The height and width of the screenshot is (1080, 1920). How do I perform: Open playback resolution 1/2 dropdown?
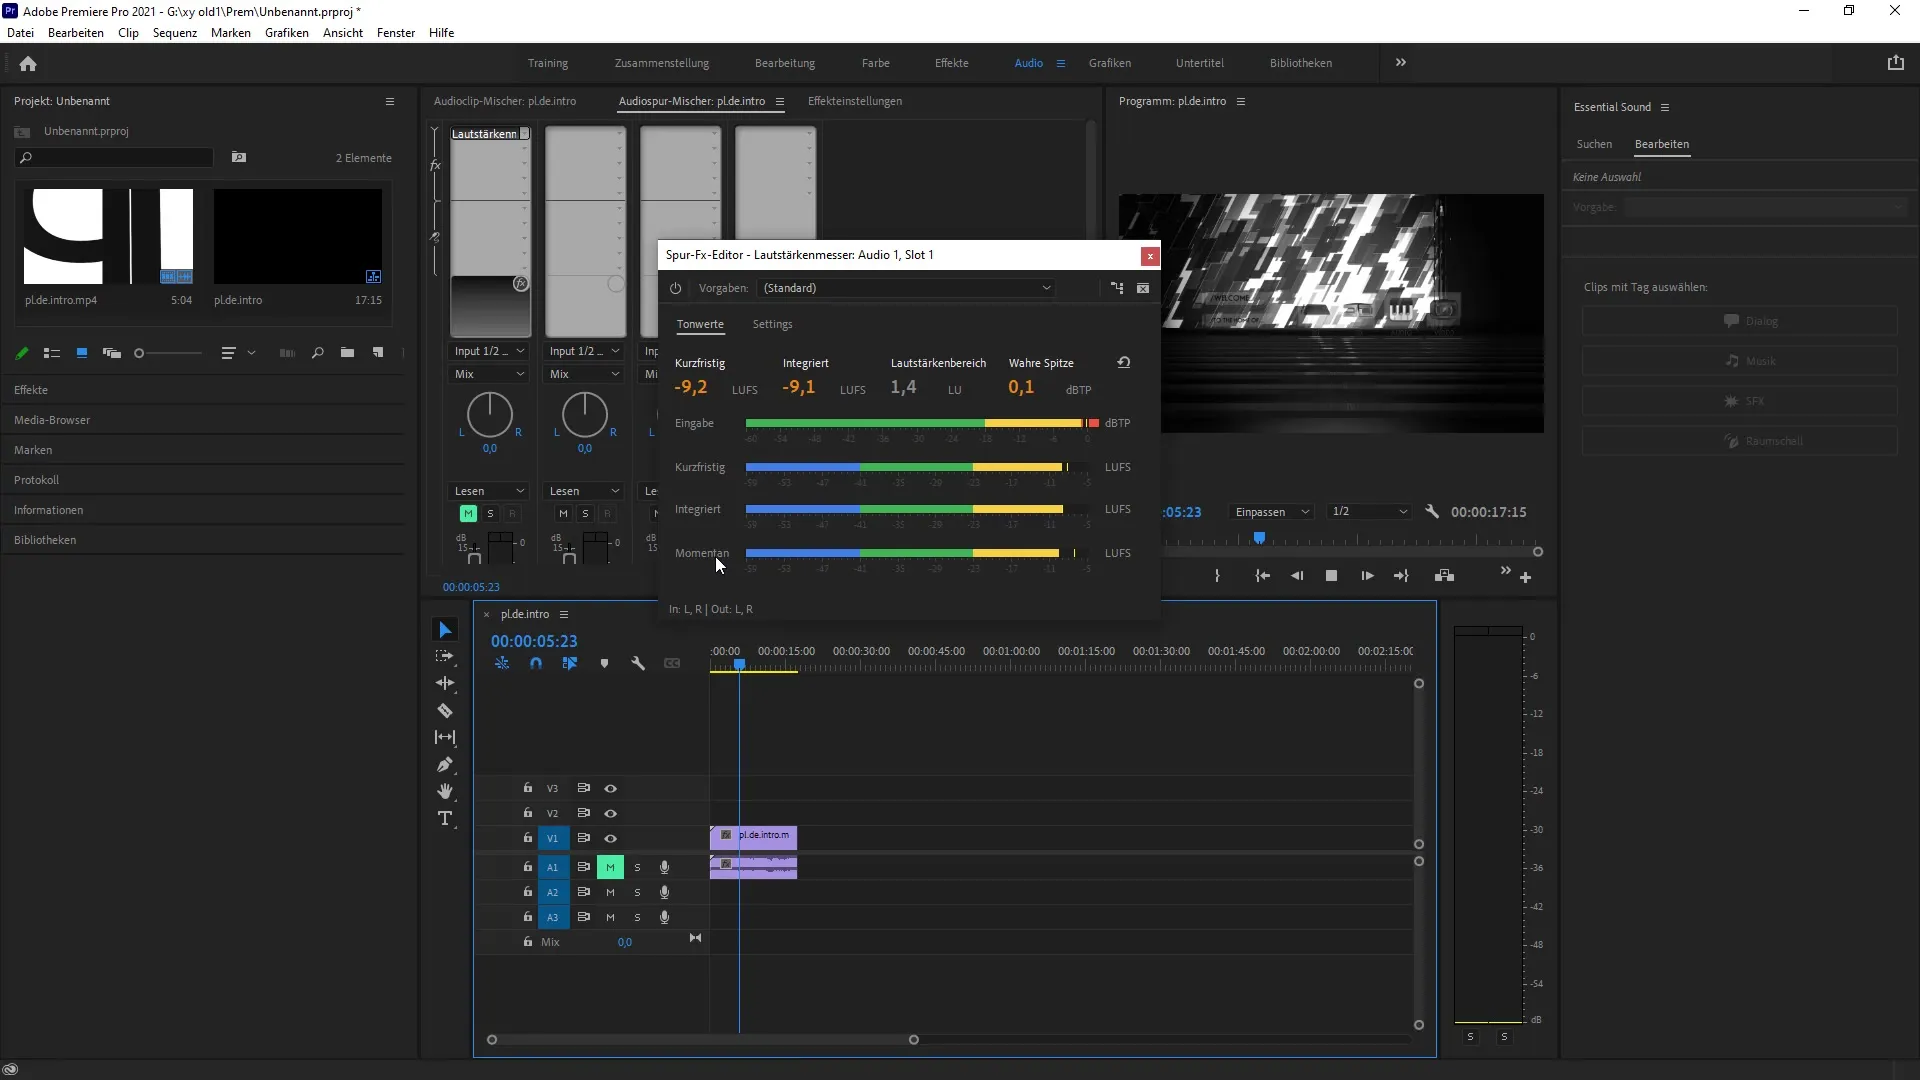(1369, 511)
